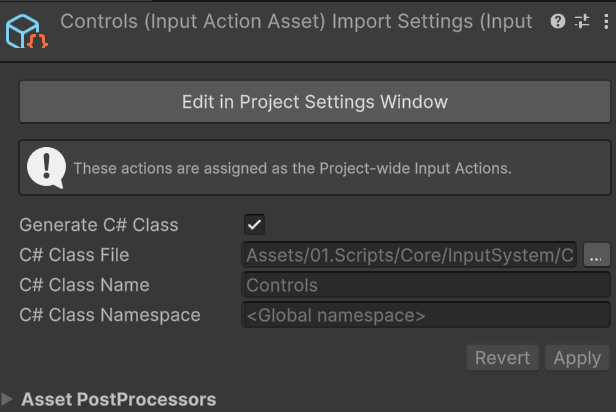
Task: Click the exclamation info icon in message box
Action: pyautogui.click(x=46, y=167)
